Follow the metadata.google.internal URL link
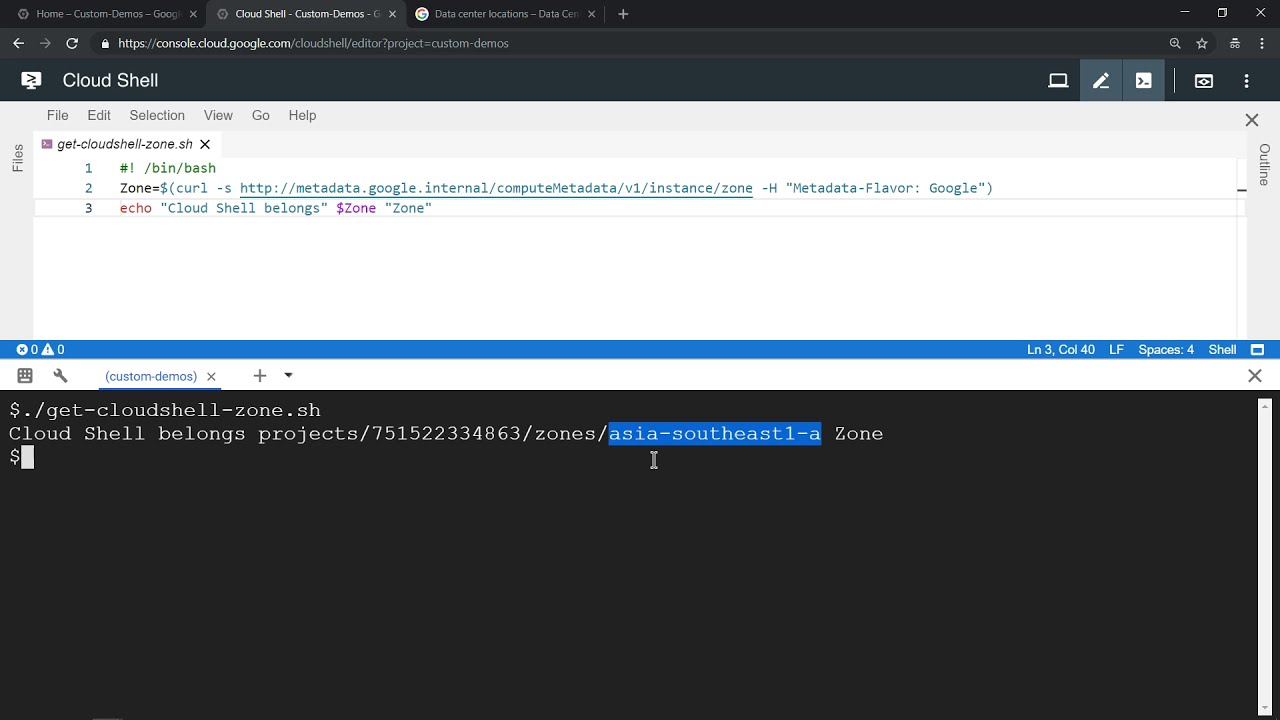Image resolution: width=1280 pixels, height=720 pixels. [496, 188]
